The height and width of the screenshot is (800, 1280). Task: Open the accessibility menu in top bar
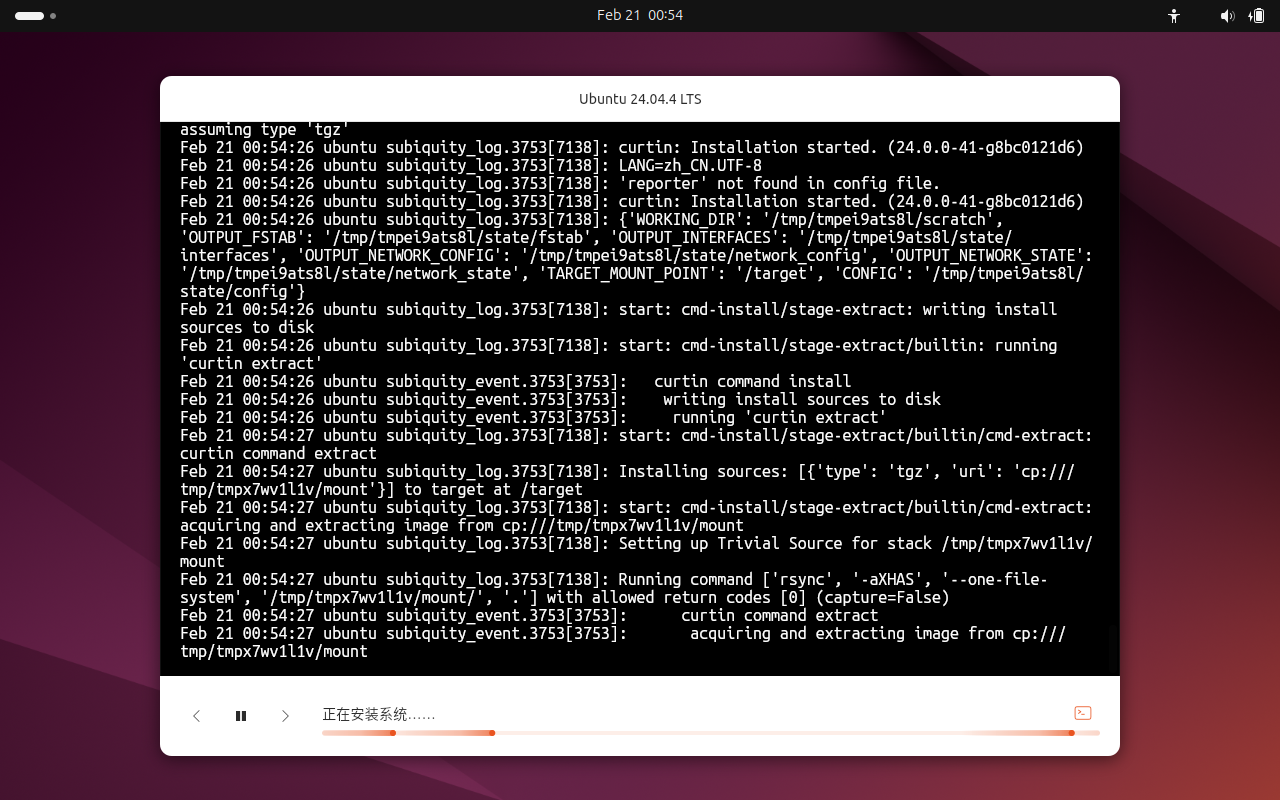(1174, 16)
